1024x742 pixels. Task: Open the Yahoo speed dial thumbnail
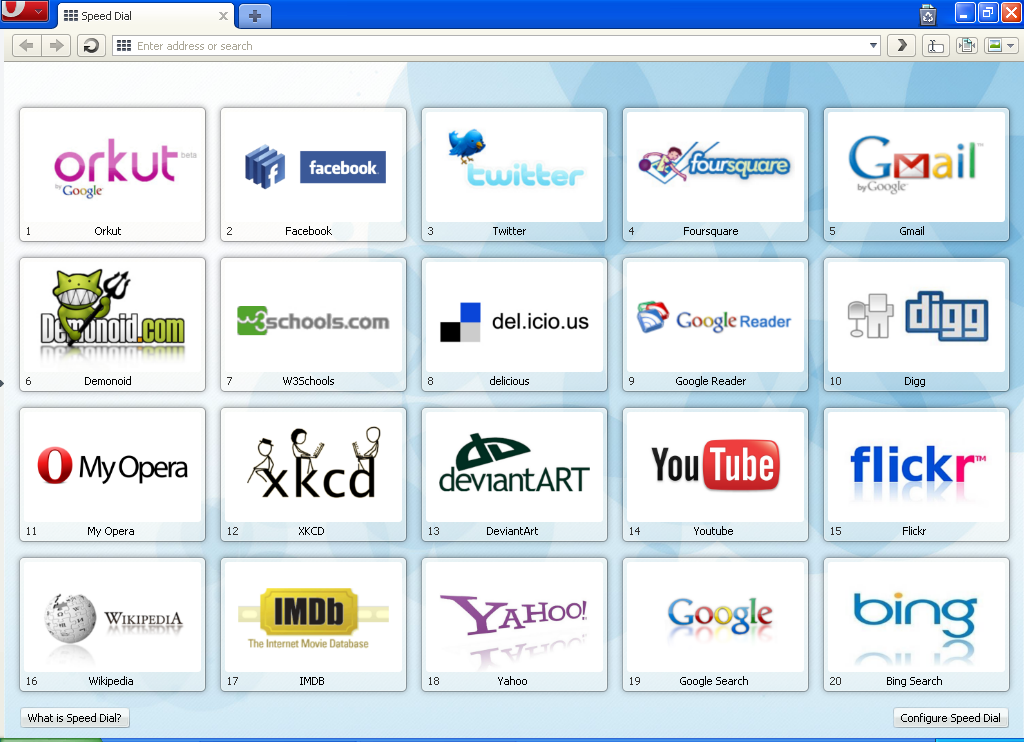click(515, 624)
